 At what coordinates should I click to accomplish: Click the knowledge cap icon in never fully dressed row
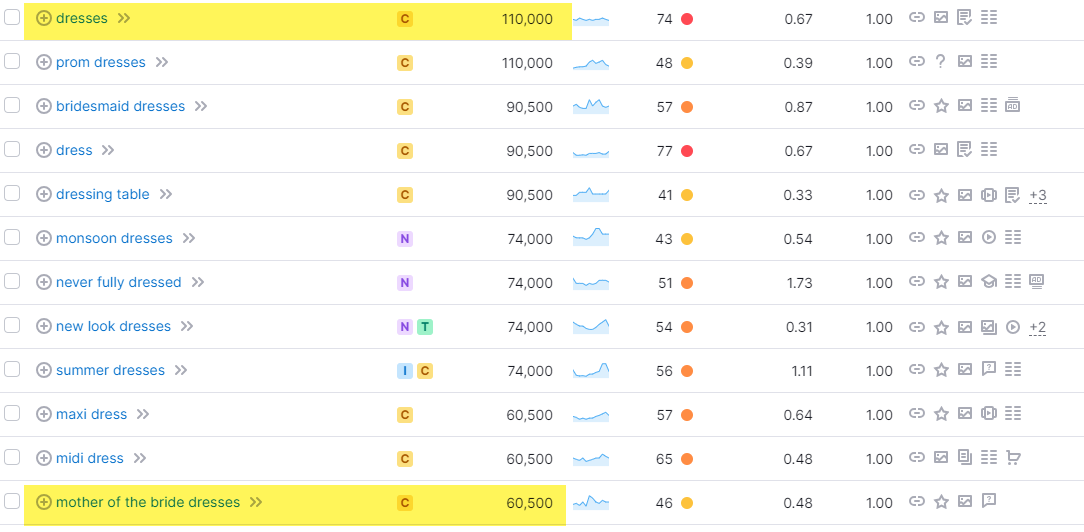pyautogui.click(x=989, y=282)
